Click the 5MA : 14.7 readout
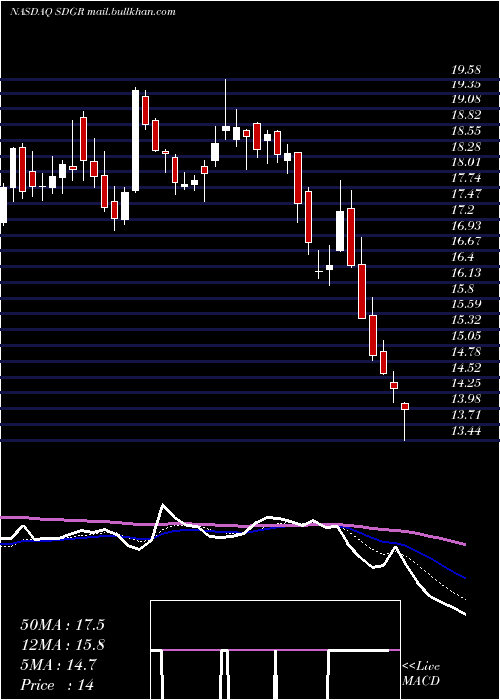Viewport: 500px width, 700px height. (x=58, y=666)
